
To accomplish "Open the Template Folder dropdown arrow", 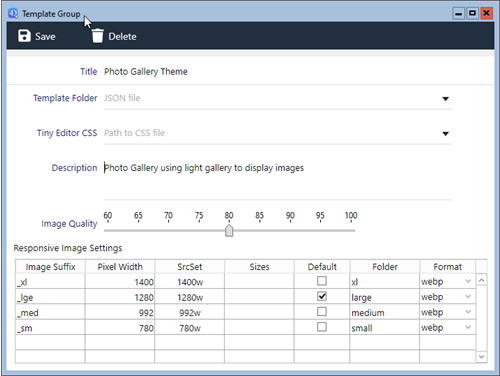I will (445, 99).
